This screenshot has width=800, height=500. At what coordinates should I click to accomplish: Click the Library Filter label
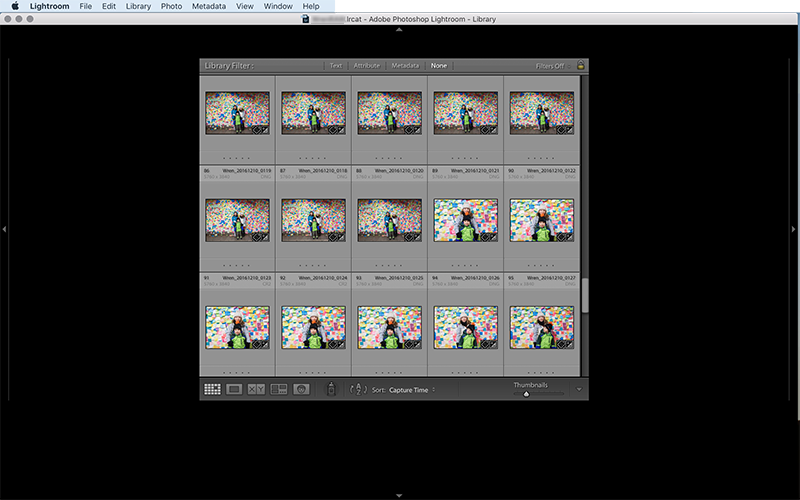pyautogui.click(x=229, y=66)
